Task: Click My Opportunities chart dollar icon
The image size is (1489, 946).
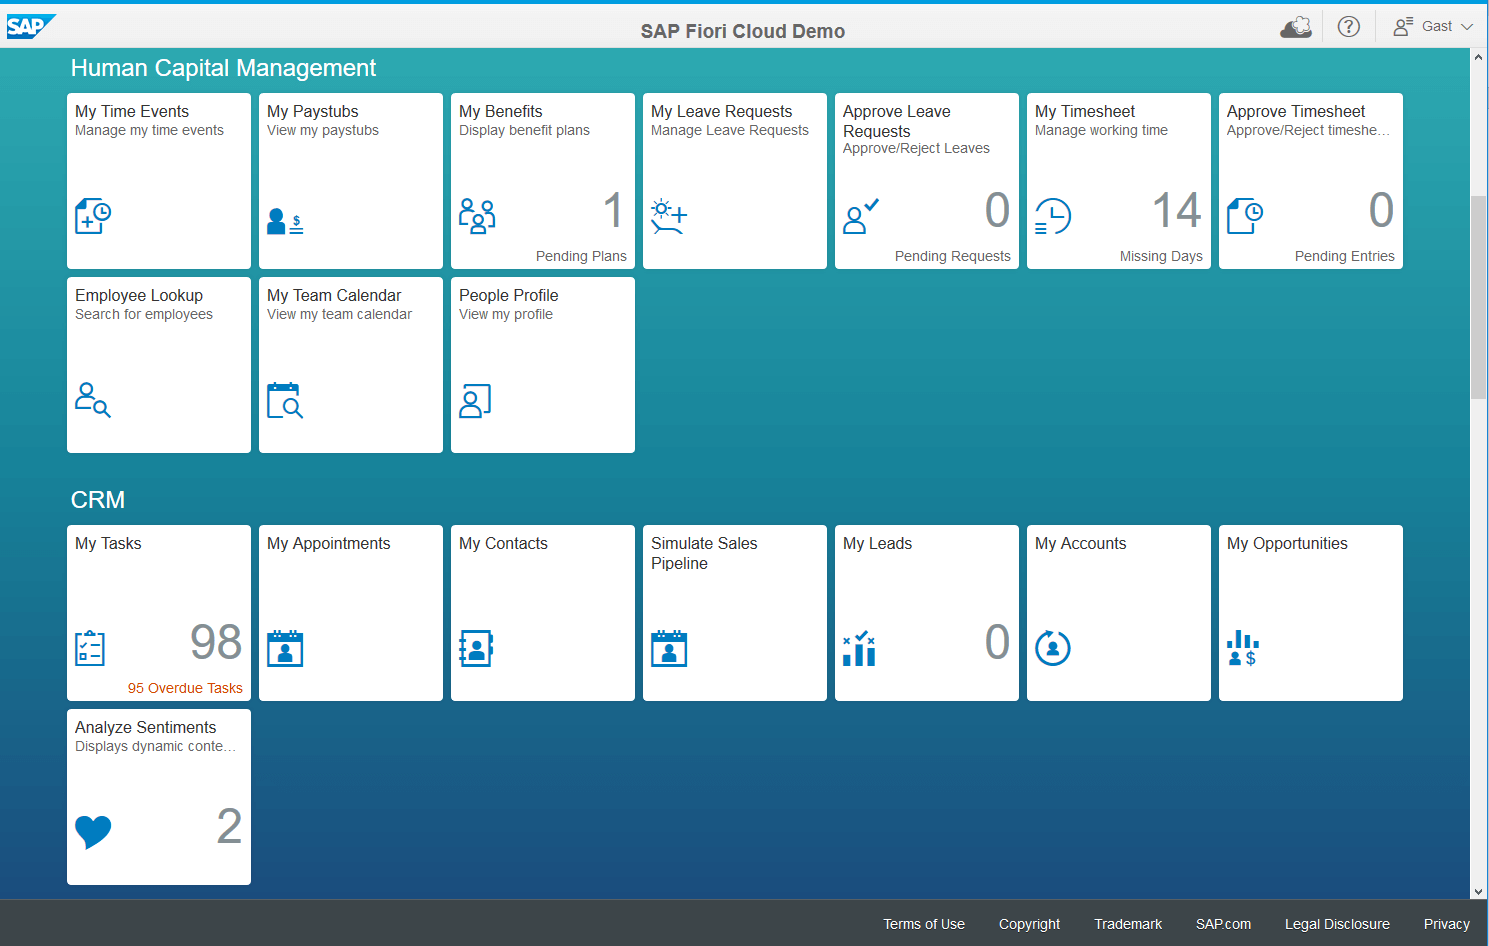Action: pyautogui.click(x=1243, y=648)
